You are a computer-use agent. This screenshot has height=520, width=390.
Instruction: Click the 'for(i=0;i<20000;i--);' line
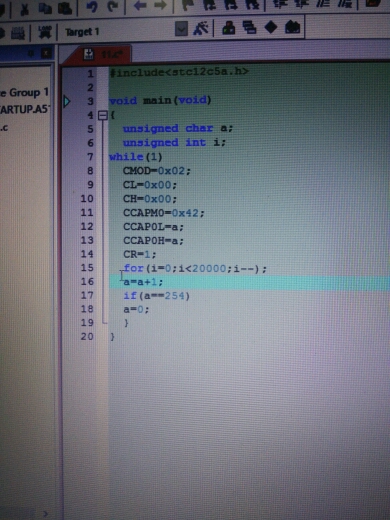tap(195, 268)
